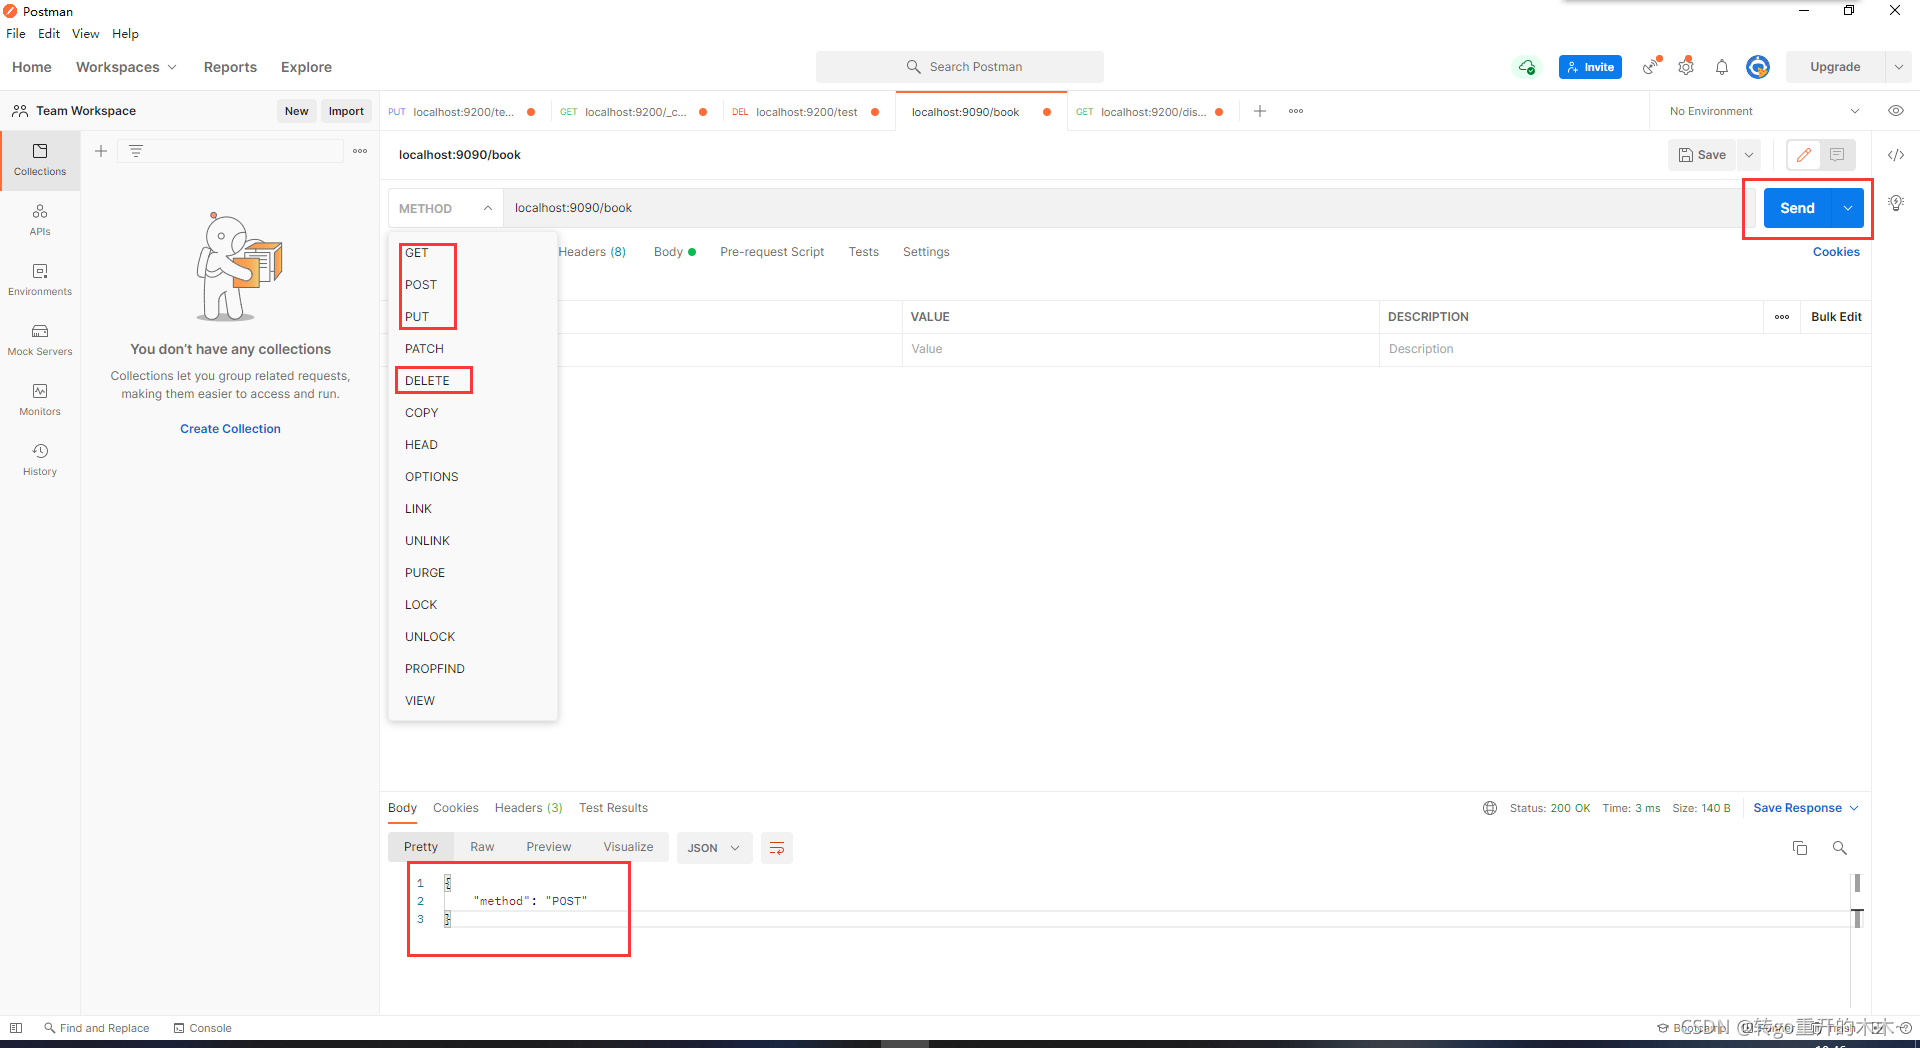Switch to the Raw response view
This screenshot has height=1048, width=1920.
pyautogui.click(x=482, y=847)
